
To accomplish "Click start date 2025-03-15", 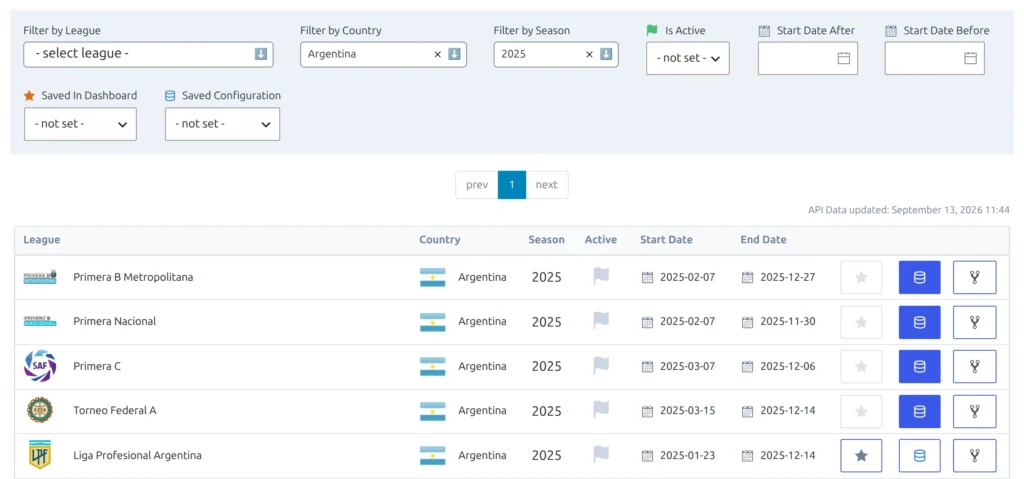I will 687,411.
